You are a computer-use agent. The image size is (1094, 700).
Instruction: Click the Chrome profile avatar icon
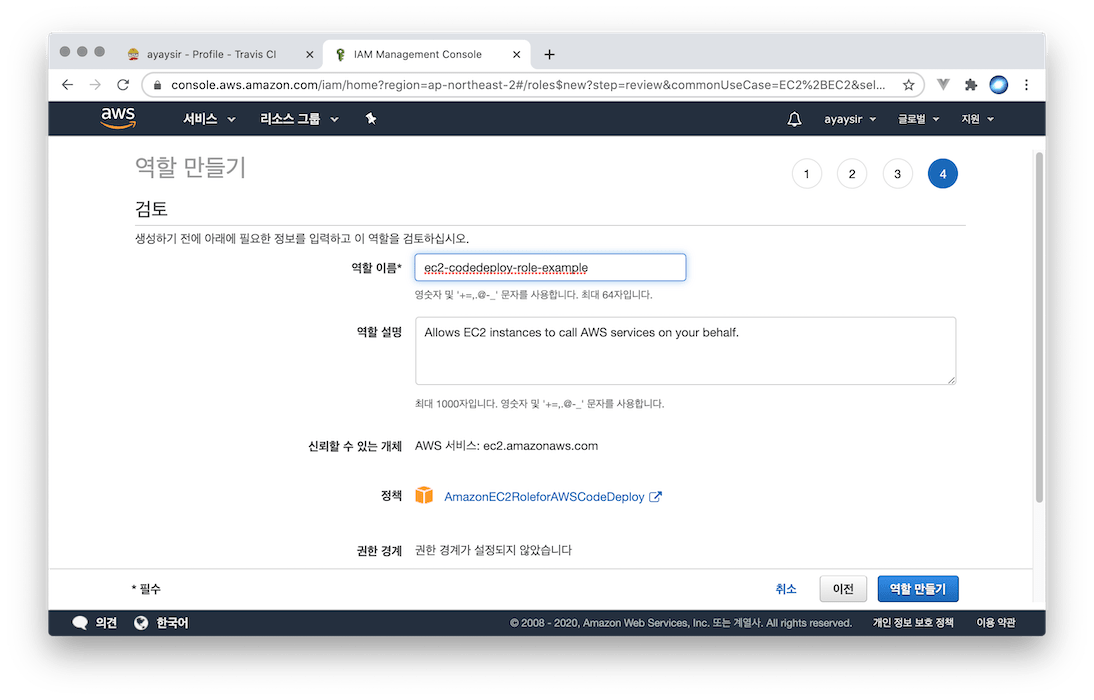tap(998, 85)
